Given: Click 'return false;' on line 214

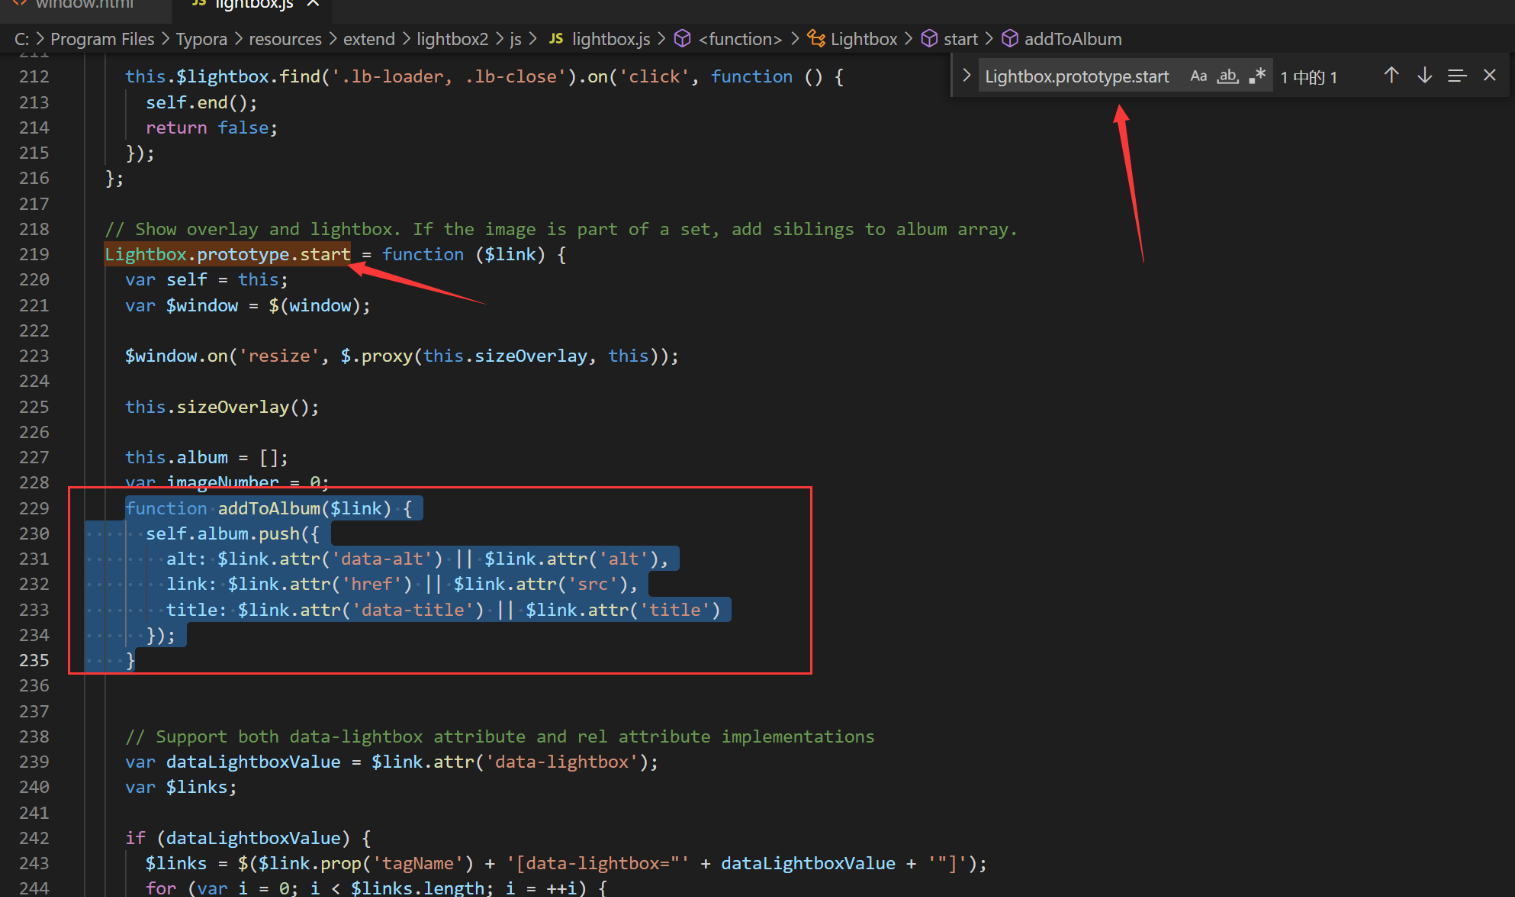Looking at the screenshot, I should coord(211,128).
